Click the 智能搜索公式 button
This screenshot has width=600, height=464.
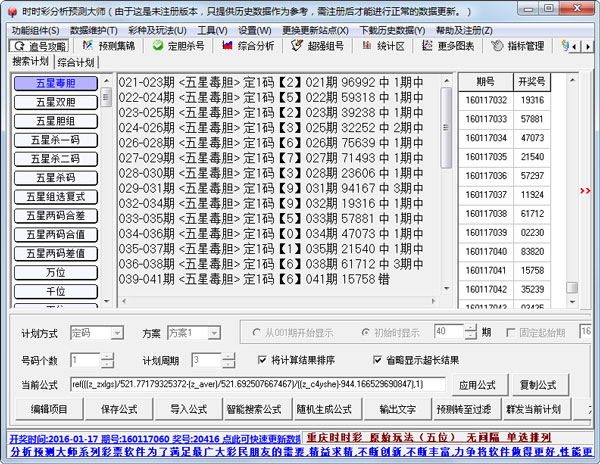[251, 409]
